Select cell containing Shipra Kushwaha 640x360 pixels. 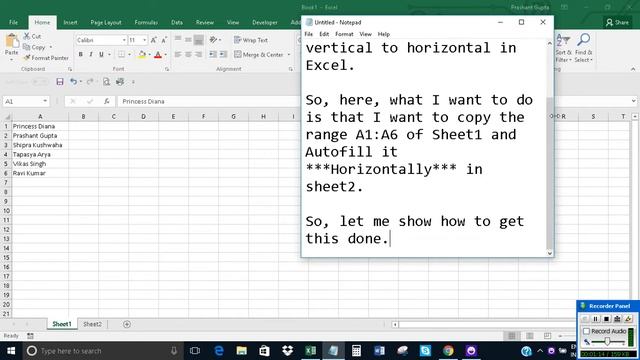tap(40, 145)
